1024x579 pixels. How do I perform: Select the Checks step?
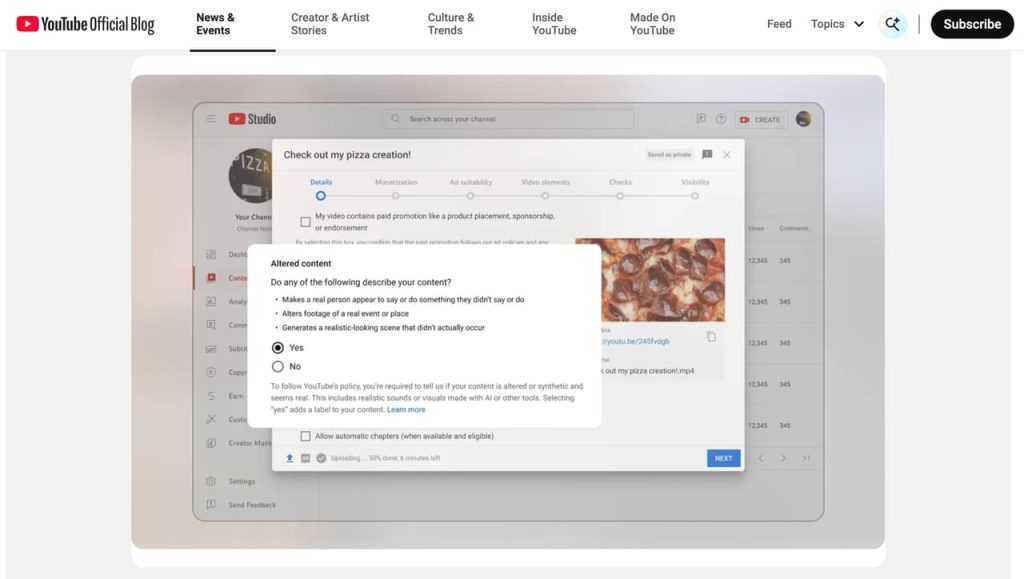click(x=620, y=189)
